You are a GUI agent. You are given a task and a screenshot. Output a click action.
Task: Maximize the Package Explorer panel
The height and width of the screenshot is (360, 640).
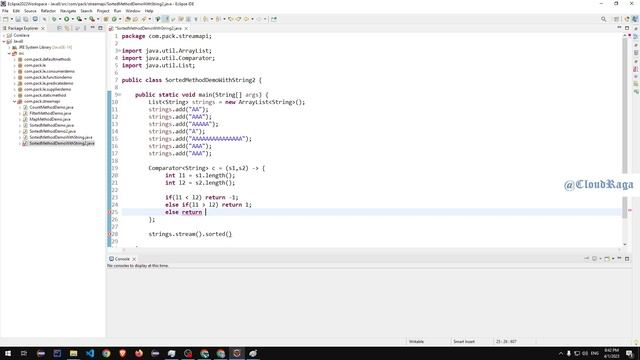(x=100, y=28)
